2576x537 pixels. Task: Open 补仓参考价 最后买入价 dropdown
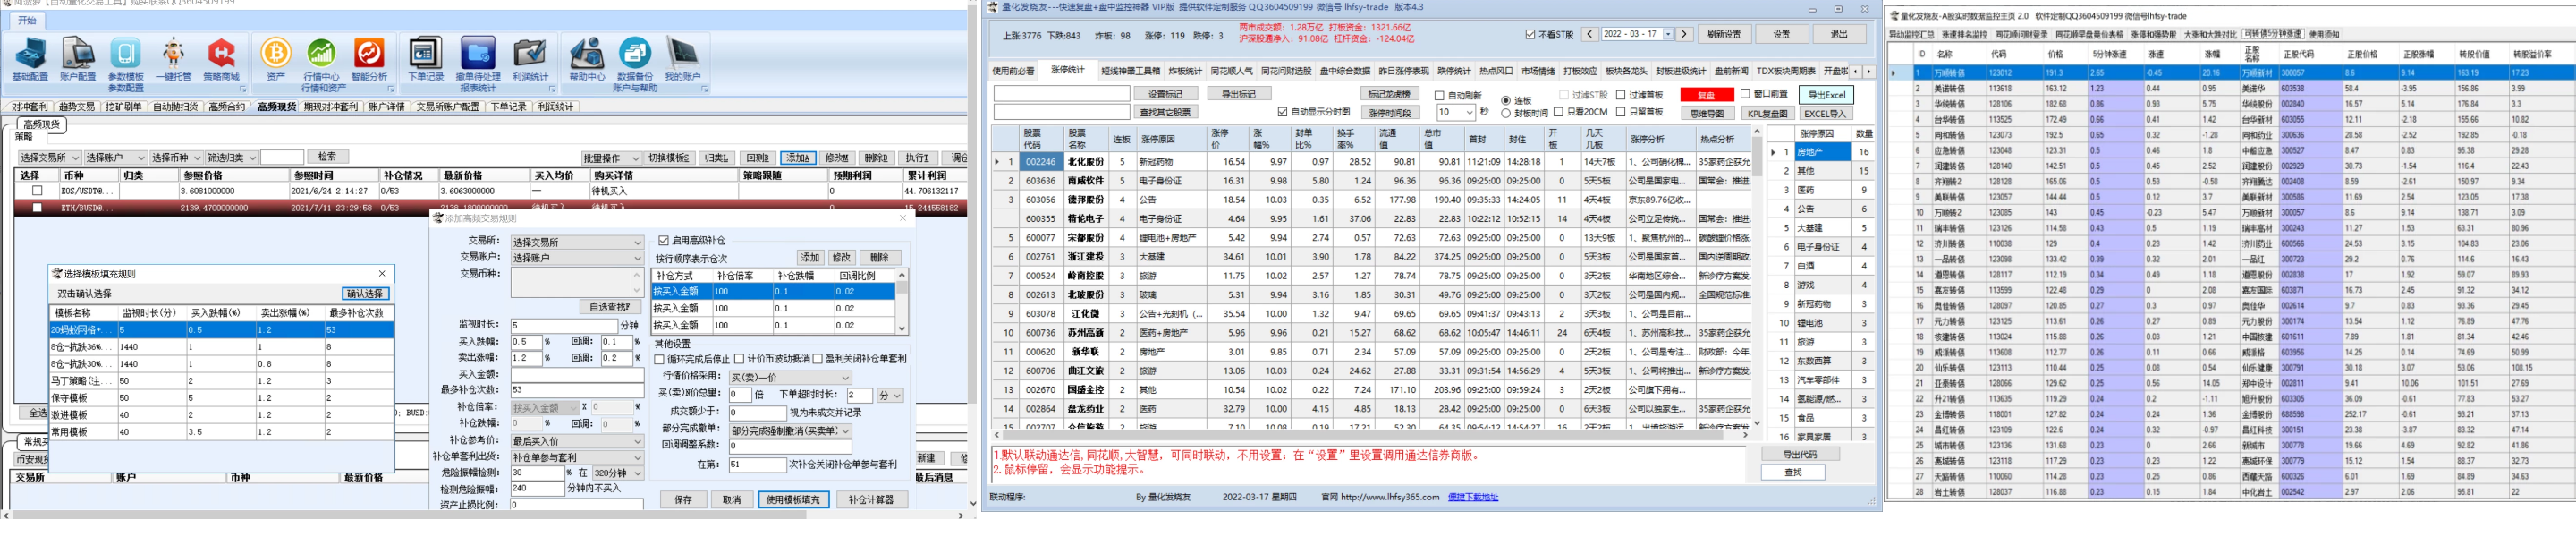(577, 440)
